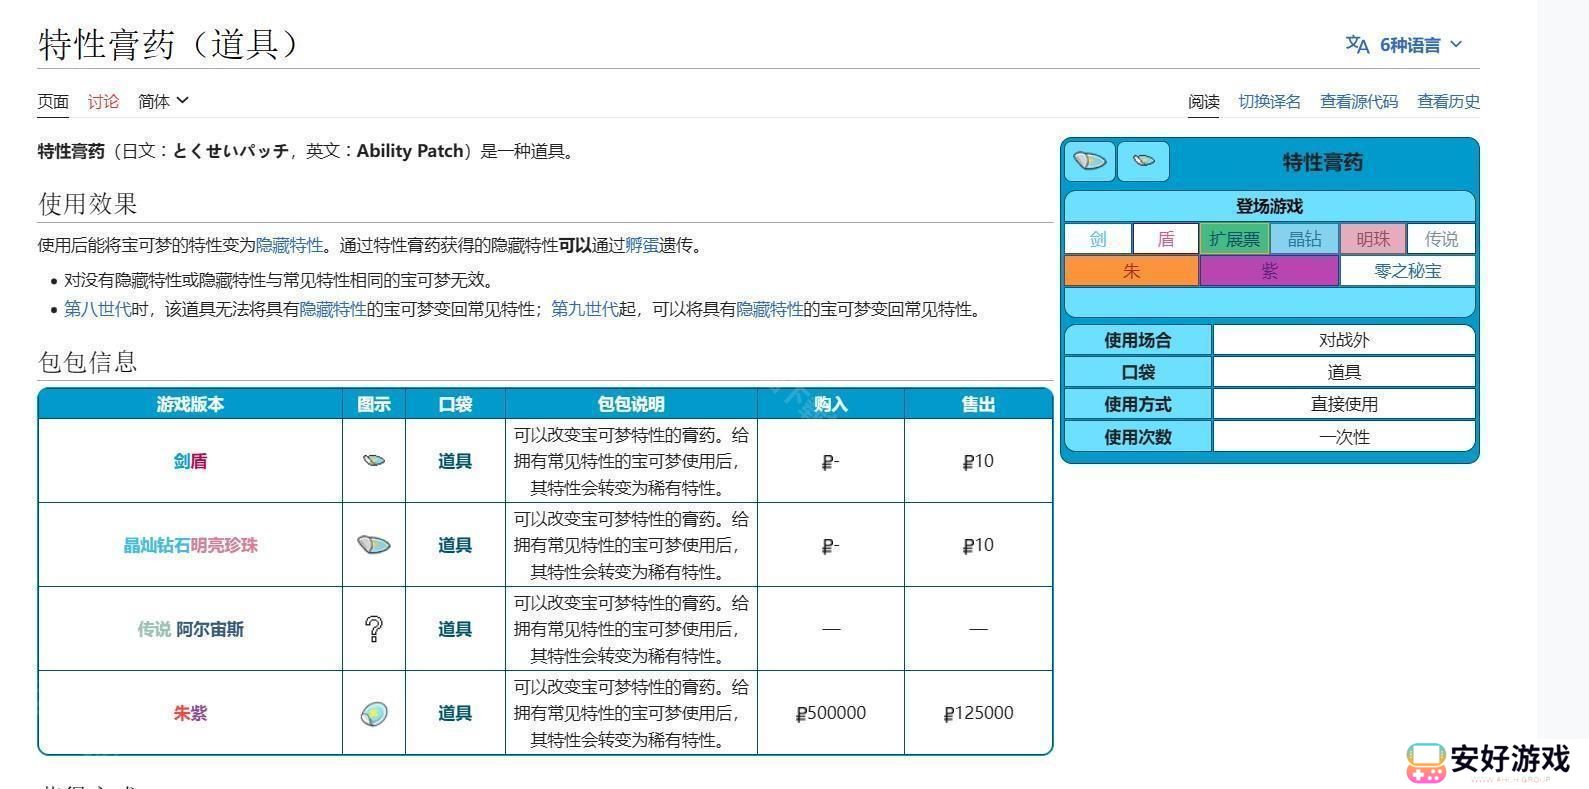Click 切换译名 in the top bar
Image resolution: width=1589 pixels, height=789 pixels.
coord(1269,101)
